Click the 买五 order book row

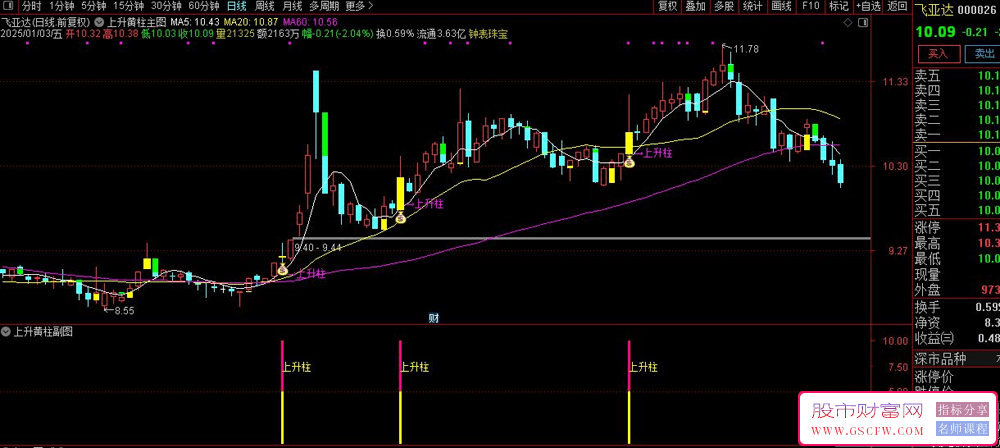[957, 210]
